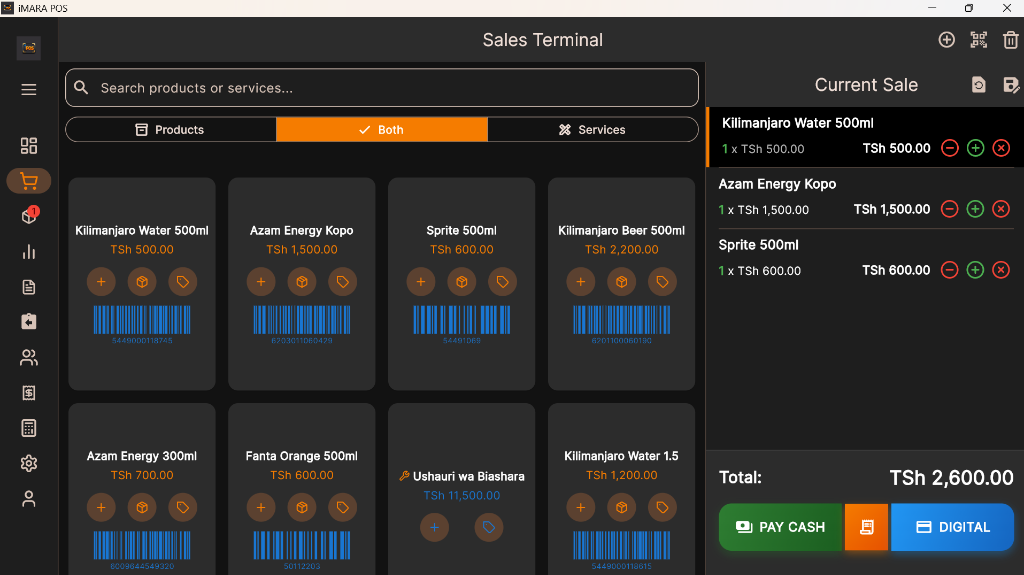This screenshot has width=1024, height=575.
Task: Decrease quantity of Sprite 500ml in sale
Action: pyautogui.click(x=950, y=270)
